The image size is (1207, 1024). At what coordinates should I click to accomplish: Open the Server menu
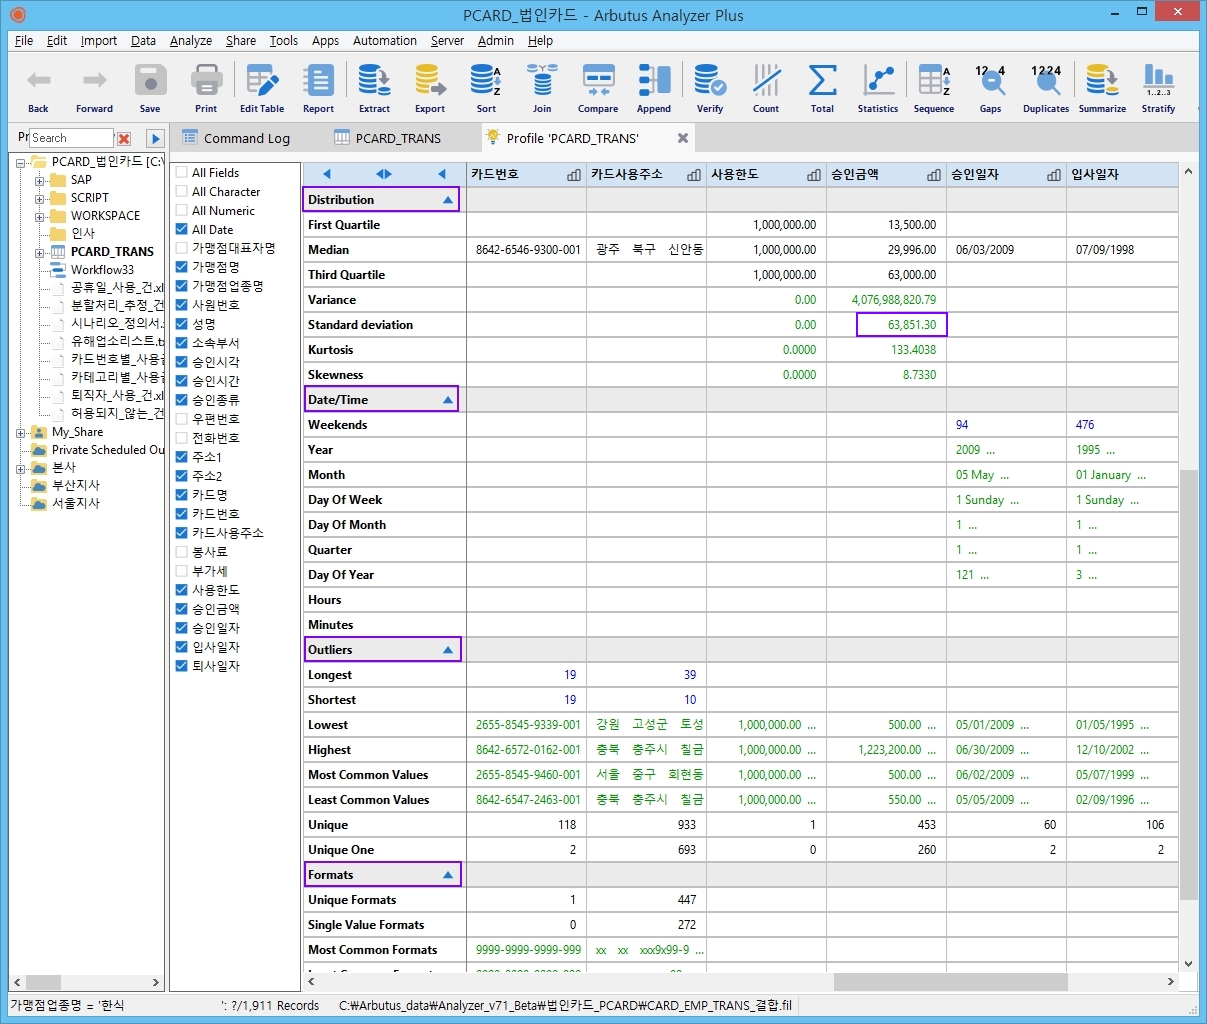[447, 41]
